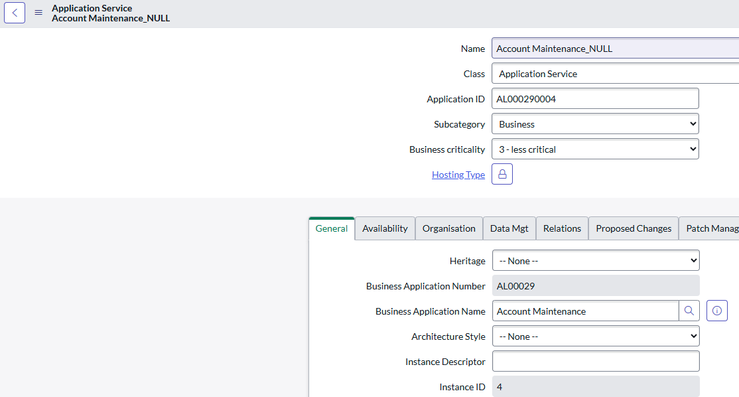The width and height of the screenshot is (739, 397).
Task: Select the Instance Descriptor label
Action: click(x=445, y=362)
